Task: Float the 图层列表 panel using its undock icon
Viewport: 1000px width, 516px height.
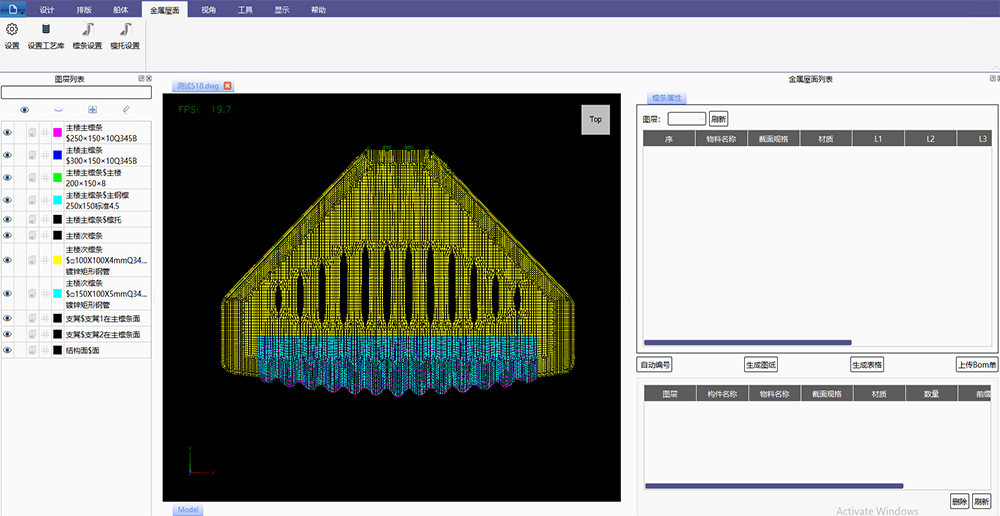Action: click(142, 78)
